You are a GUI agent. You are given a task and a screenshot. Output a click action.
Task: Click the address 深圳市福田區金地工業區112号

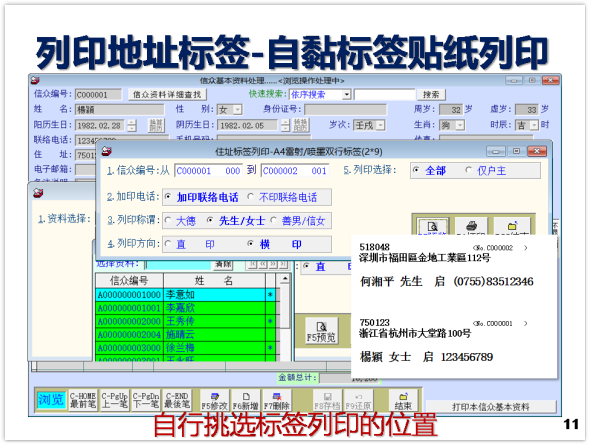tap(425, 258)
